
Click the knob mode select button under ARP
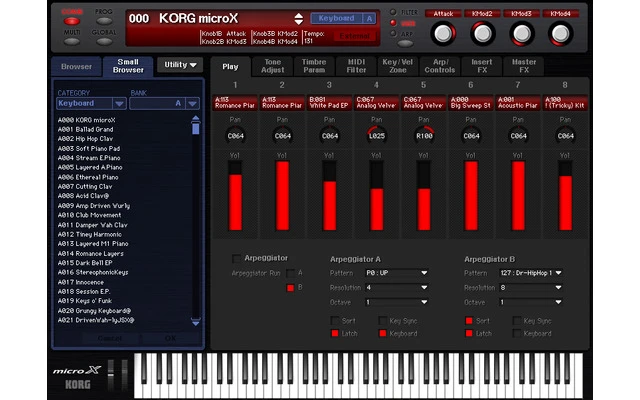[x=405, y=43]
